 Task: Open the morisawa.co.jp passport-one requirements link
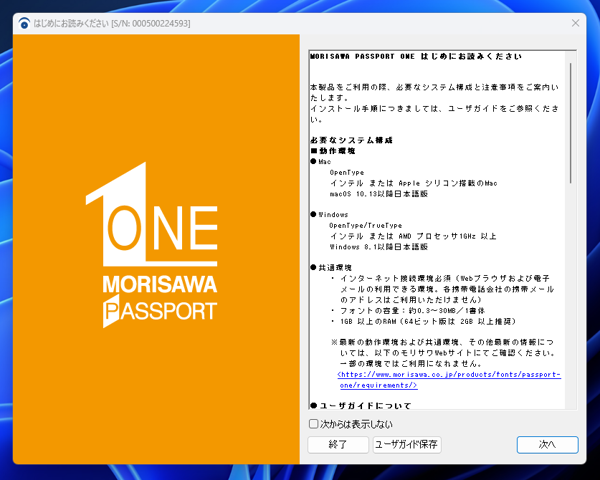coord(449,380)
